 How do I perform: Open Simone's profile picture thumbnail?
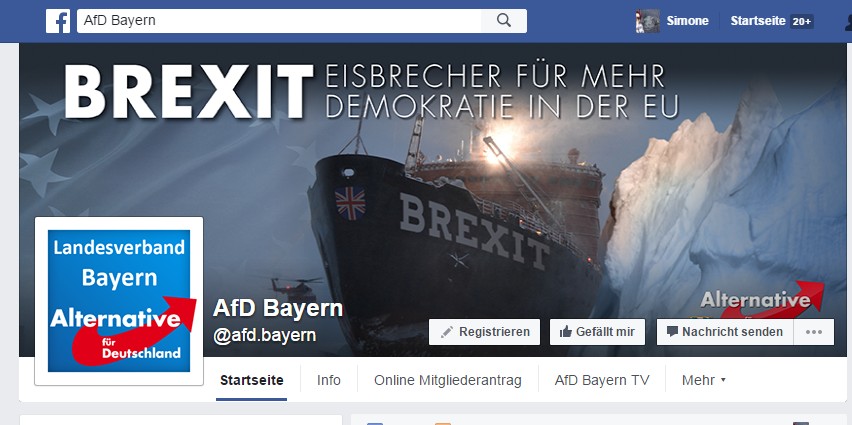coord(648,21)
